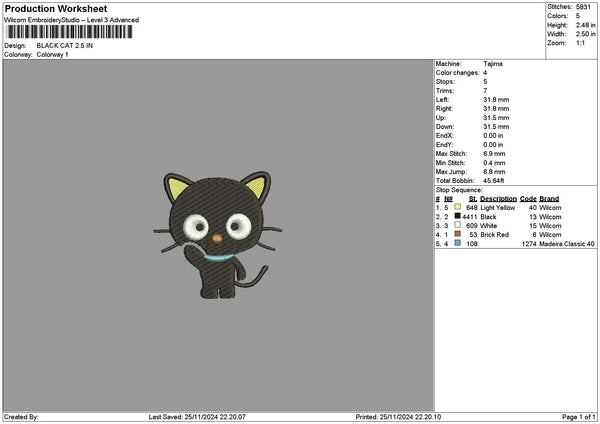This screenshot has height=424, width=600.
Task: Click the Description column header
Action: [498, 199]
